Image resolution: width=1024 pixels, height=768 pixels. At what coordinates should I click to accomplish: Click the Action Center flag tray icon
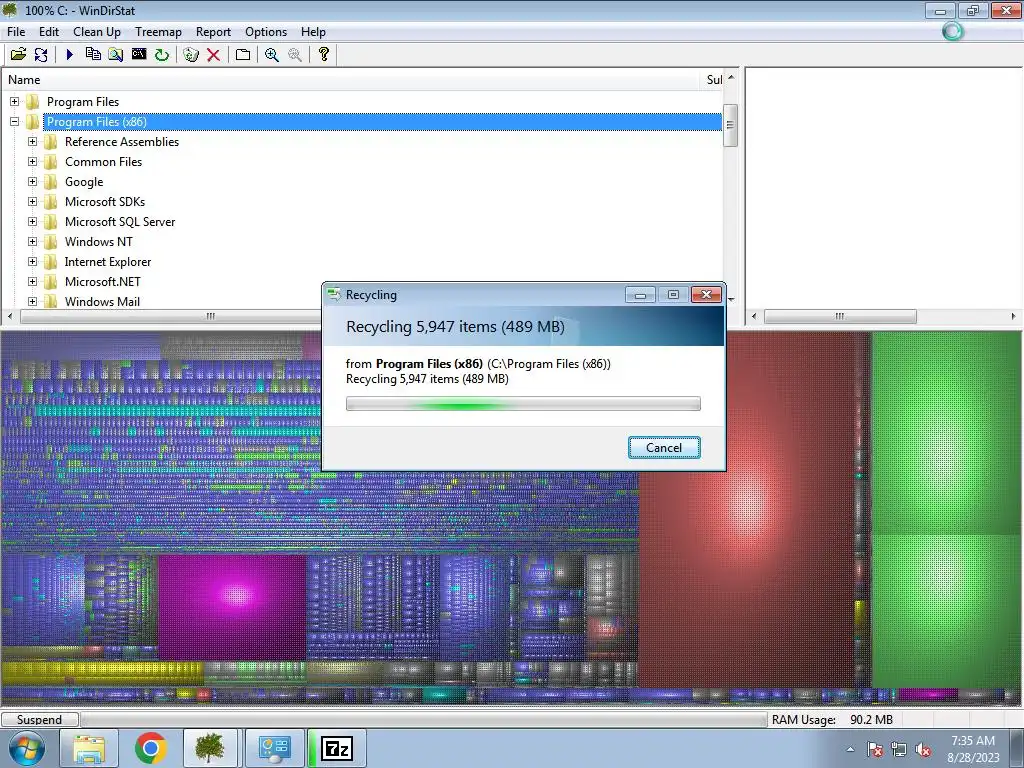[x=874, y=749]
